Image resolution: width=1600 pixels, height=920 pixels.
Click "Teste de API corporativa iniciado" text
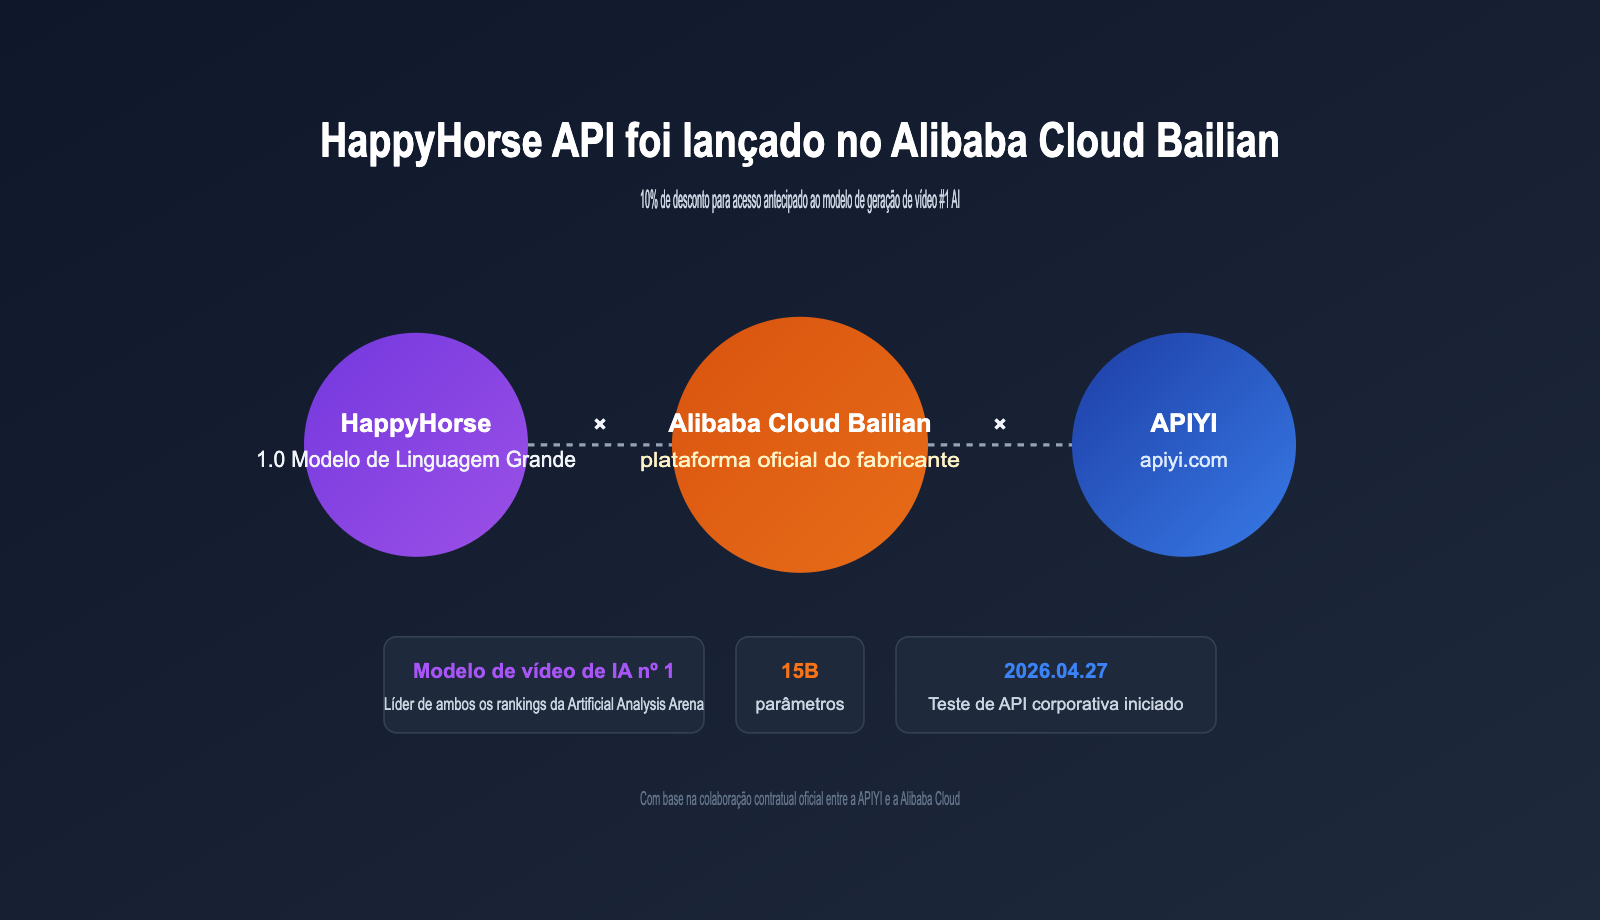[x=1056, y=704]
